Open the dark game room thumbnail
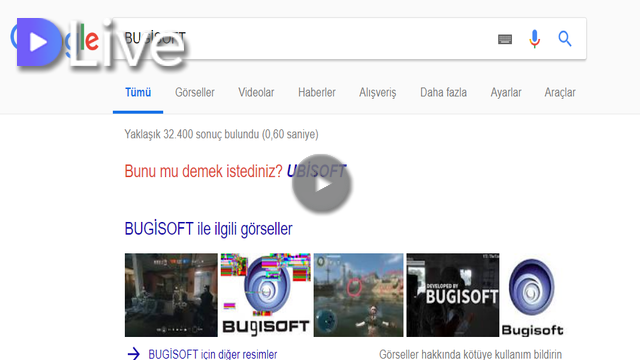 (x=171, y=295)
